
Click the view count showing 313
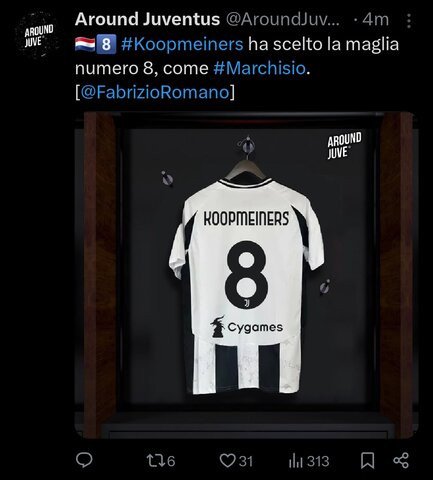[318, 461]
